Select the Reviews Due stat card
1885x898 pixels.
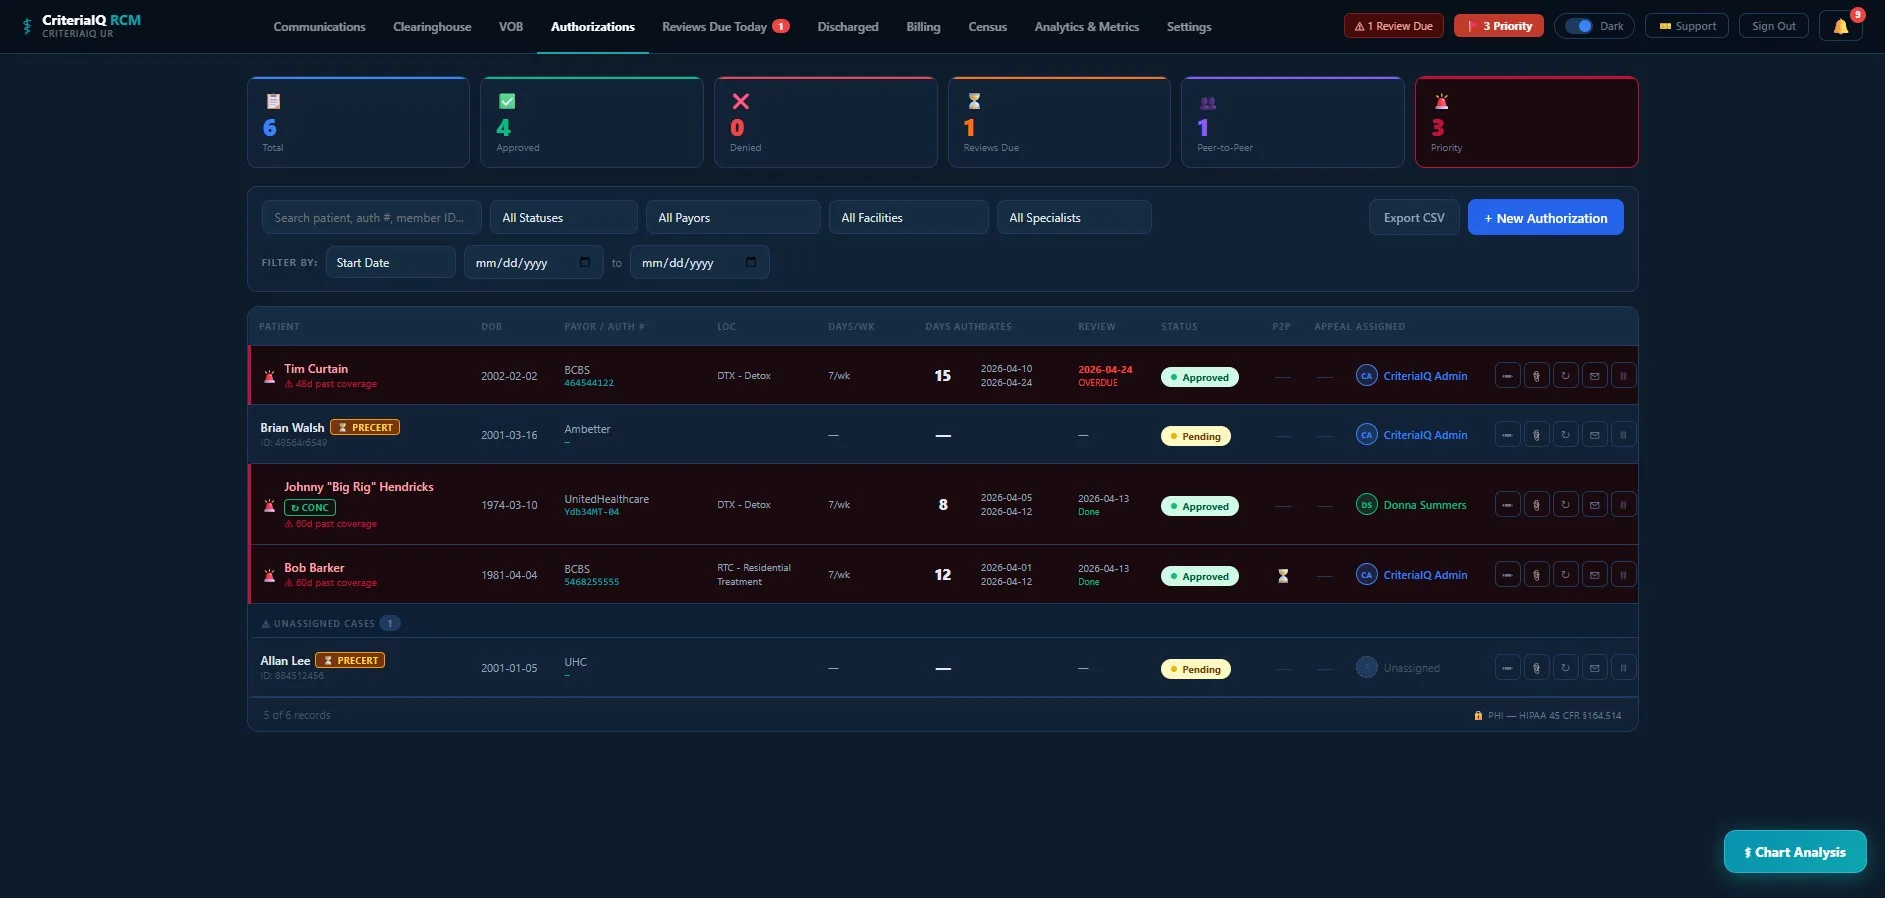click(1059, 122)
